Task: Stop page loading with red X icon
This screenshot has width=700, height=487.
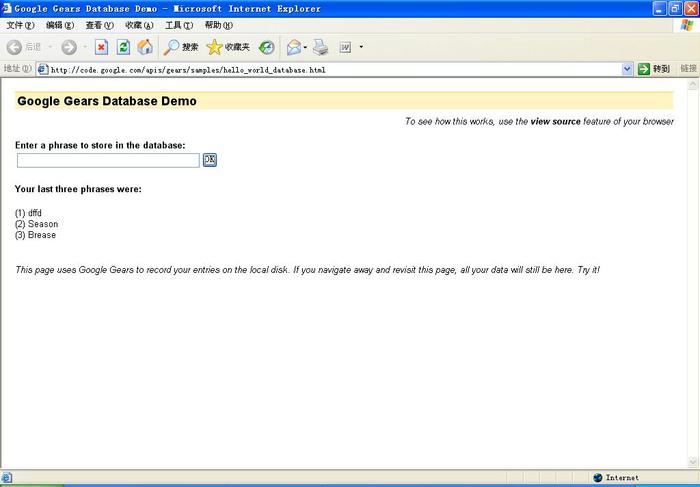Action: click(101, 47)
